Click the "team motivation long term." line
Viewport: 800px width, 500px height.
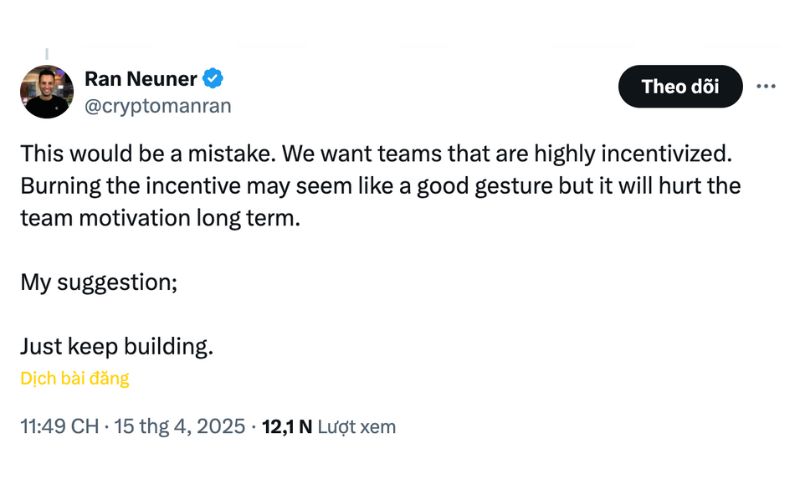[160, 218]
